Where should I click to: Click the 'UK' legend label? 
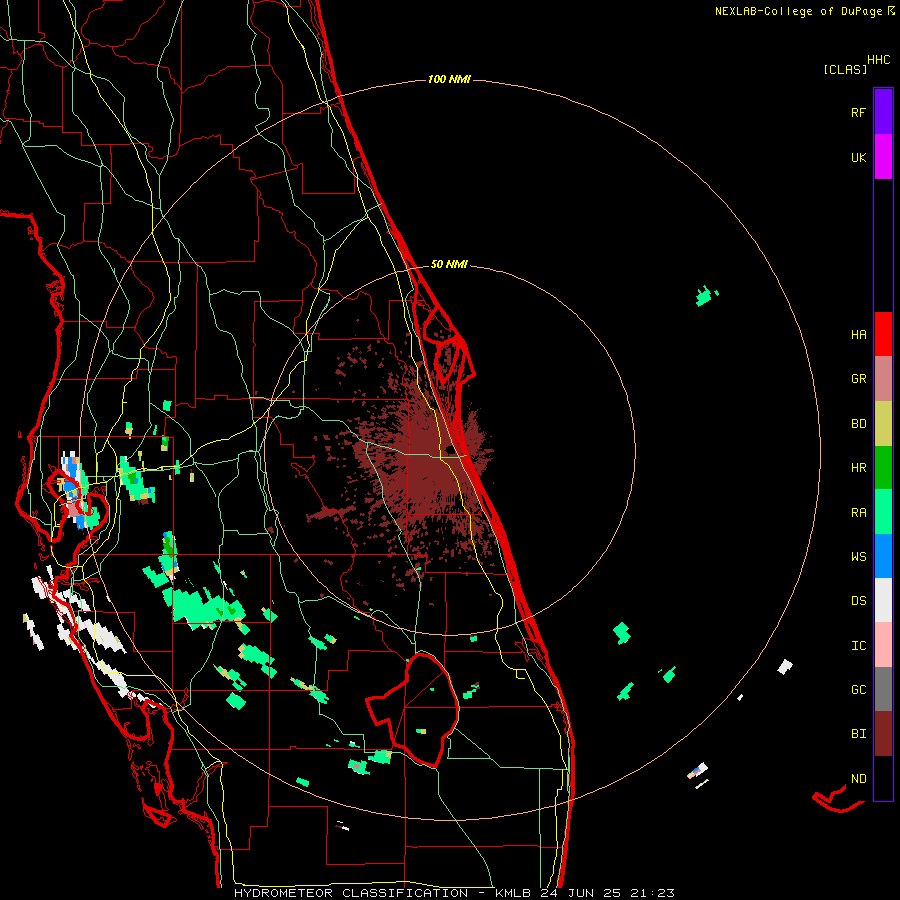858,157
